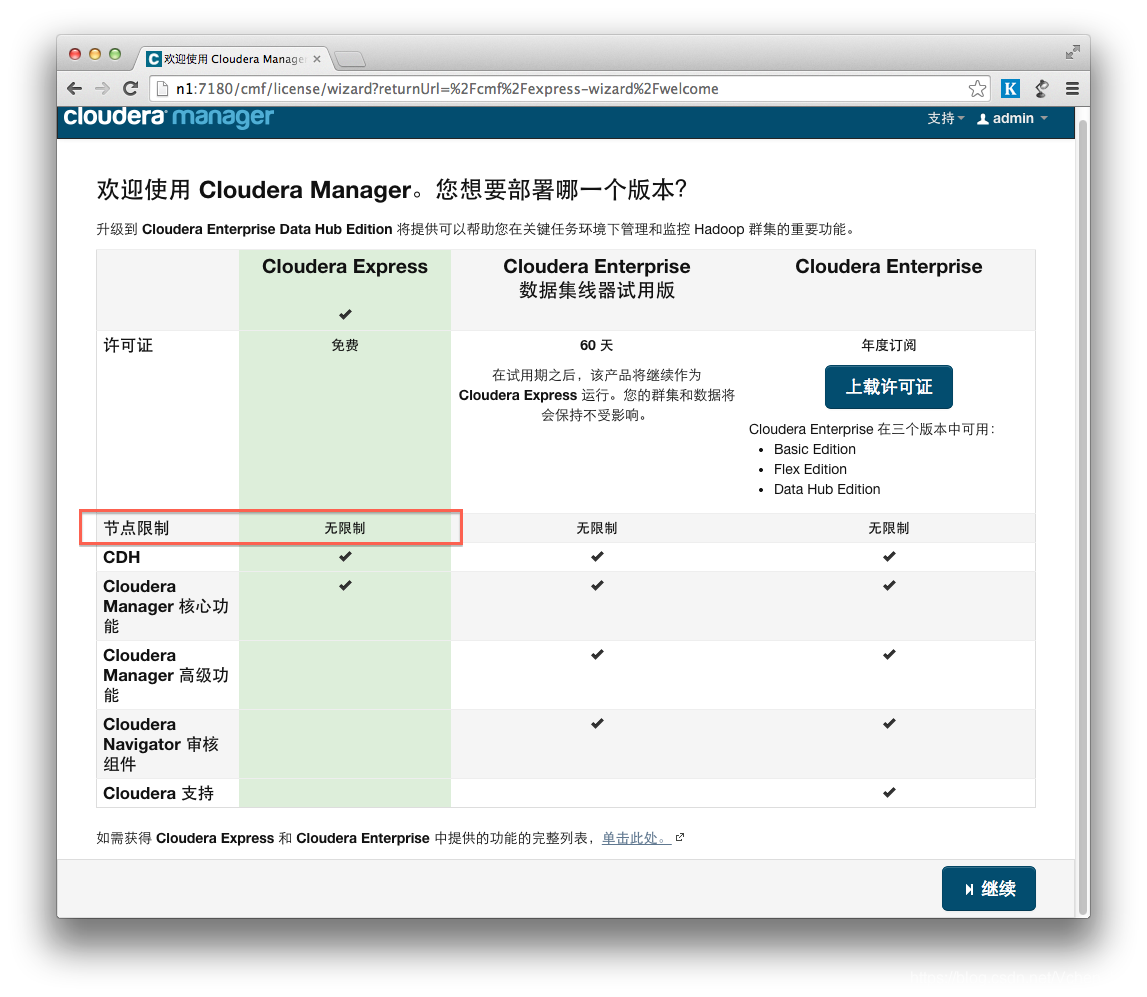Image resolution: width=1147 pixels, height=997 pixels.
Task: Click the 节点限制 row label
Action: pos(136,528)
